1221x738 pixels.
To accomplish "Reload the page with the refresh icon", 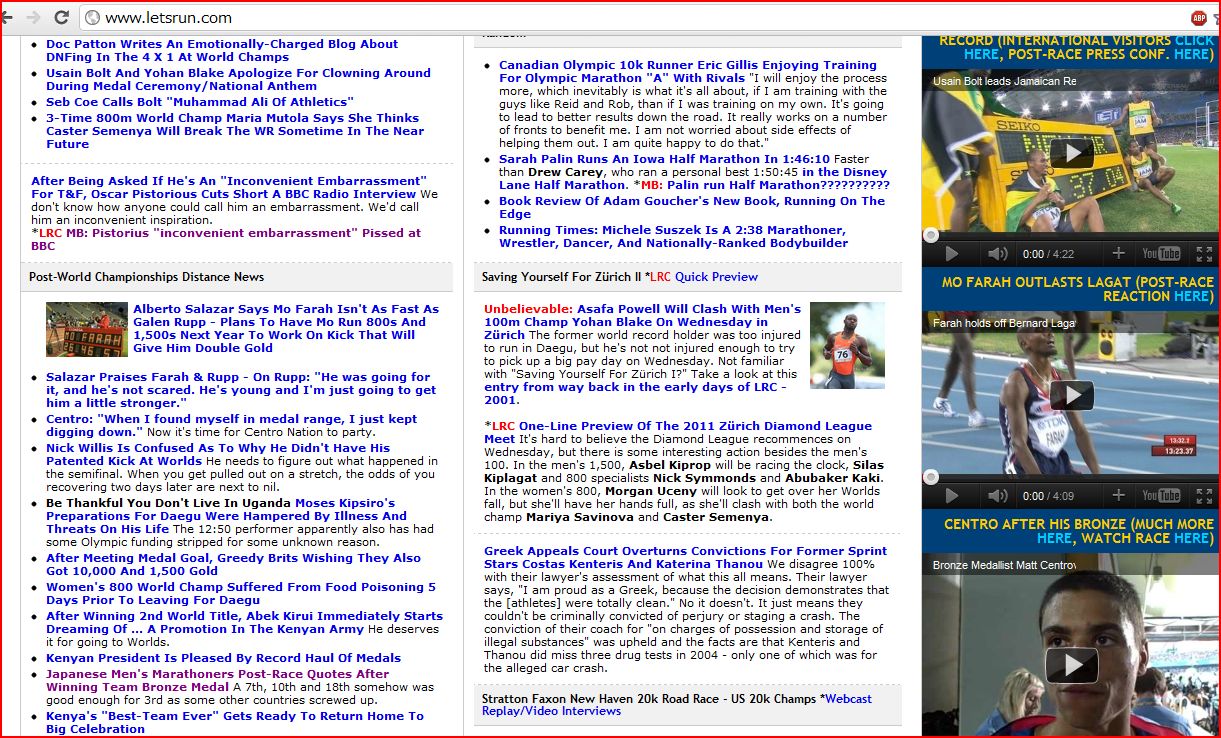I will 62,17.
